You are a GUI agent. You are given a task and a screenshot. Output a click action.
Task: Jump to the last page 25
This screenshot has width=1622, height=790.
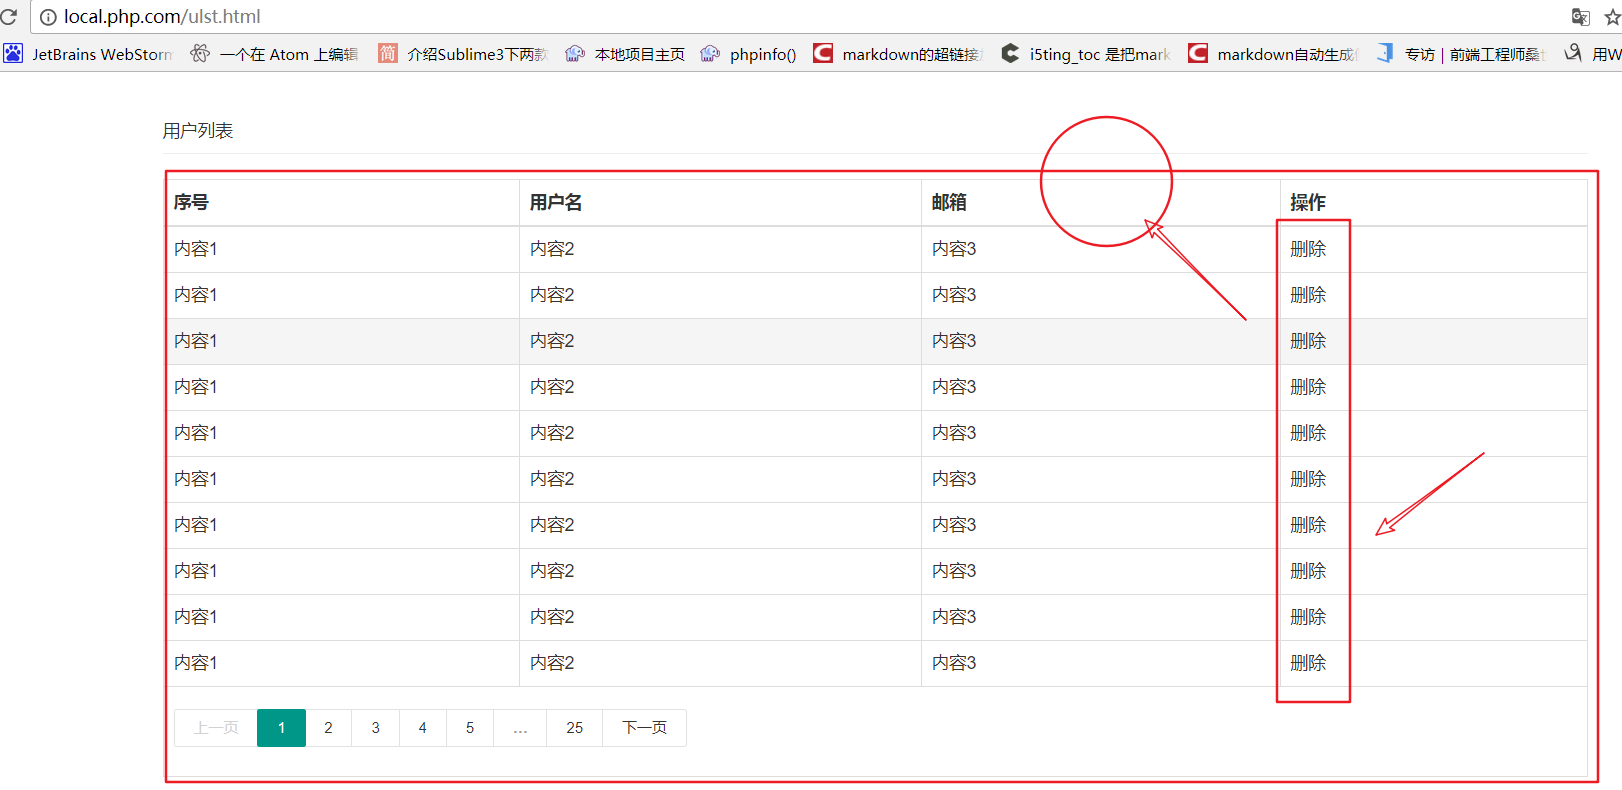pyautogui.click(x=574, y=728)
